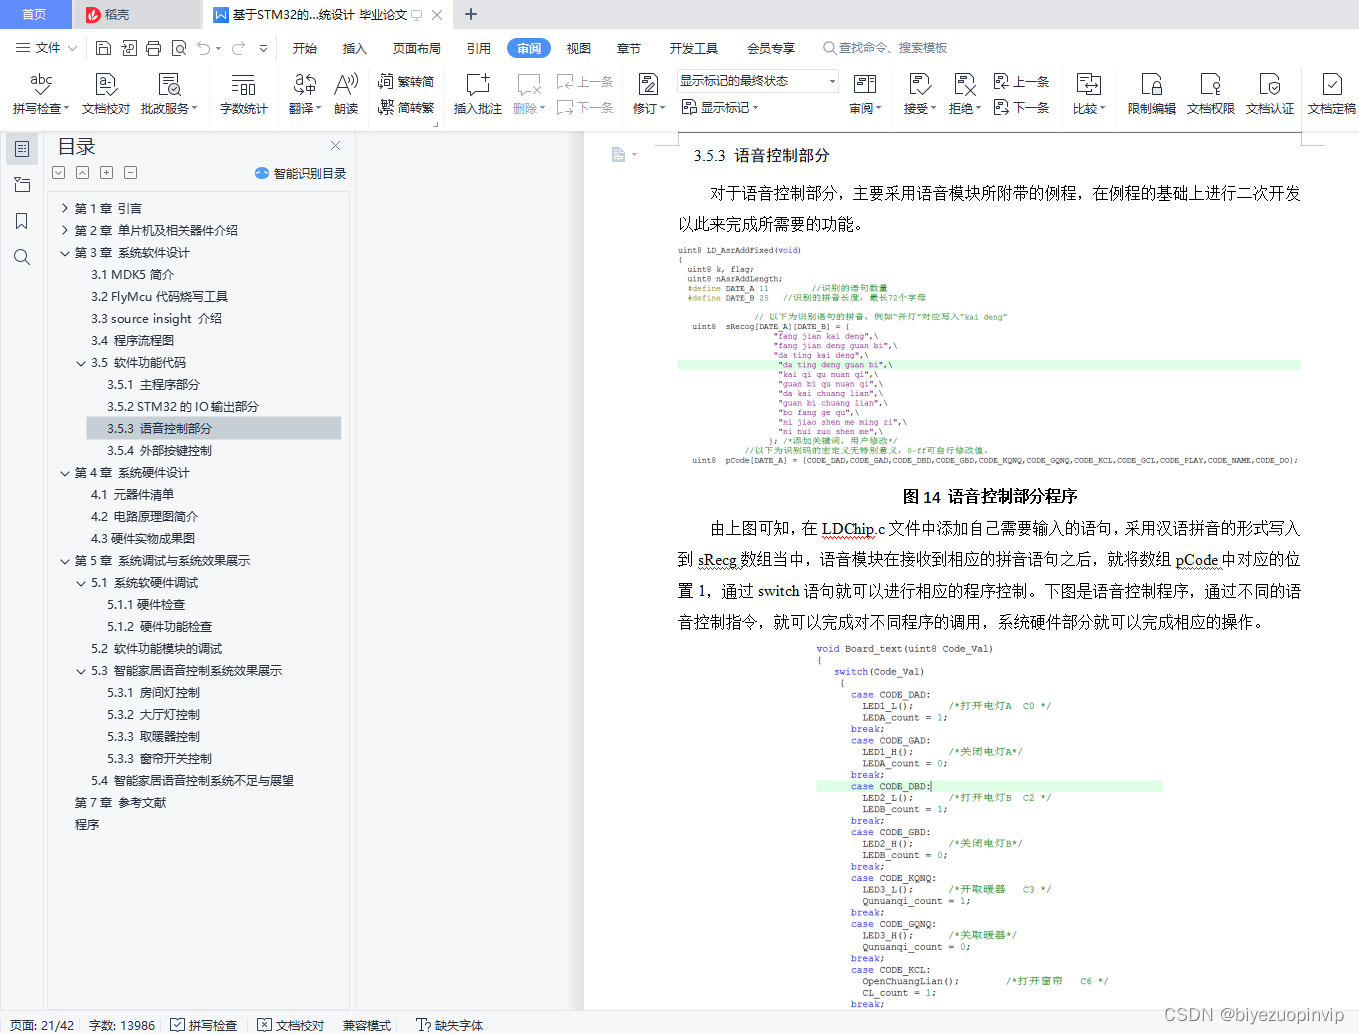Click 兼容模式 in status bar
Viewport: 1359px width, 1034px height.
(x=367, y=1025)
